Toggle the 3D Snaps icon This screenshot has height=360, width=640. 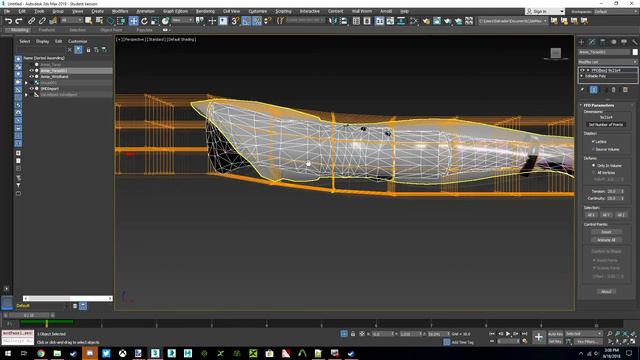[235, 21]
